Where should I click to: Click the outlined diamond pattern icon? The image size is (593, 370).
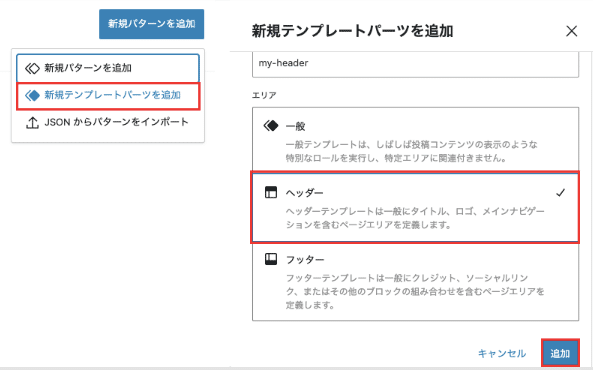tap(32, 68)
